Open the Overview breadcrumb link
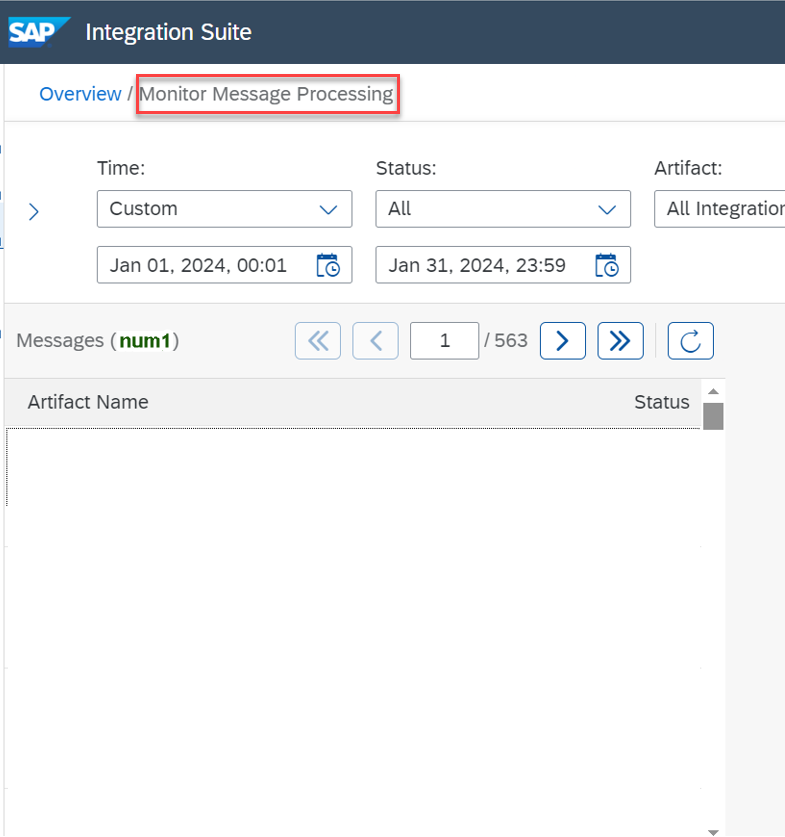The image size is (785, 837). 80,94
